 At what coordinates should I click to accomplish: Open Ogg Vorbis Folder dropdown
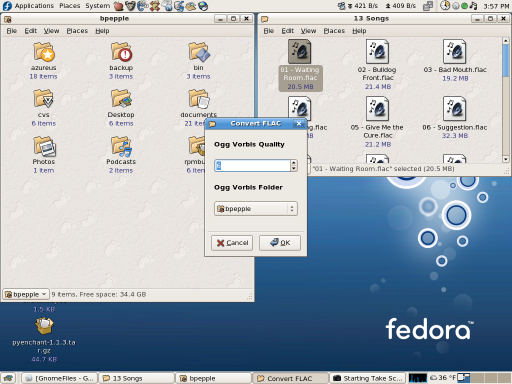256,209
